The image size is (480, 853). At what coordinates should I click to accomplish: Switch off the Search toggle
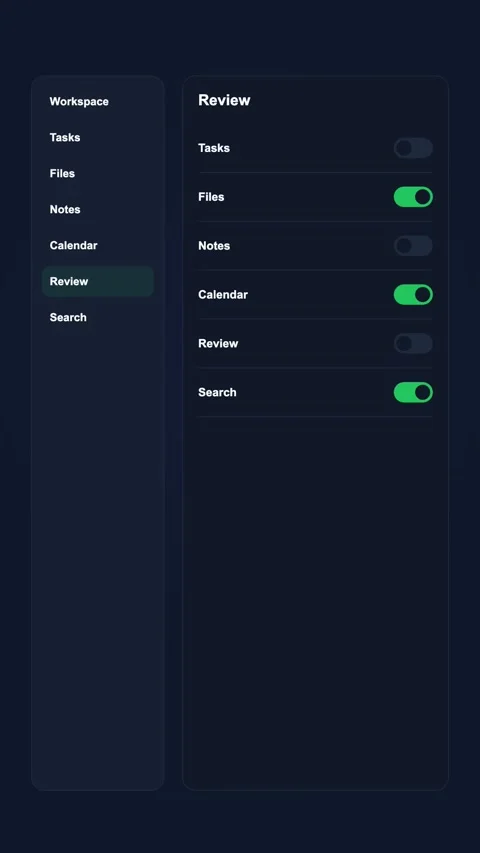[413, 393]
